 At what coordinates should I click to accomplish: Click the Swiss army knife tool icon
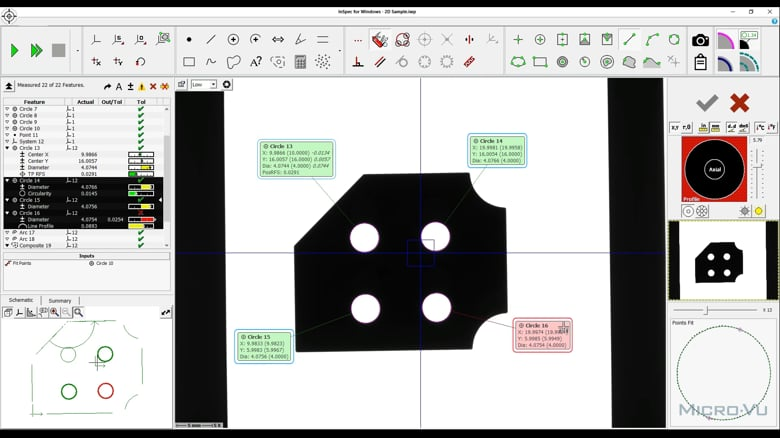click(380, 39)
